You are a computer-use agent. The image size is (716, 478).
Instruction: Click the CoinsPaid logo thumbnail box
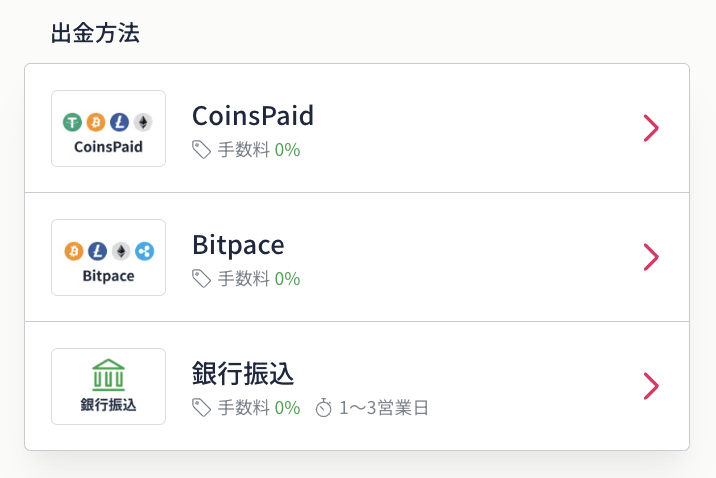(108, 128)
